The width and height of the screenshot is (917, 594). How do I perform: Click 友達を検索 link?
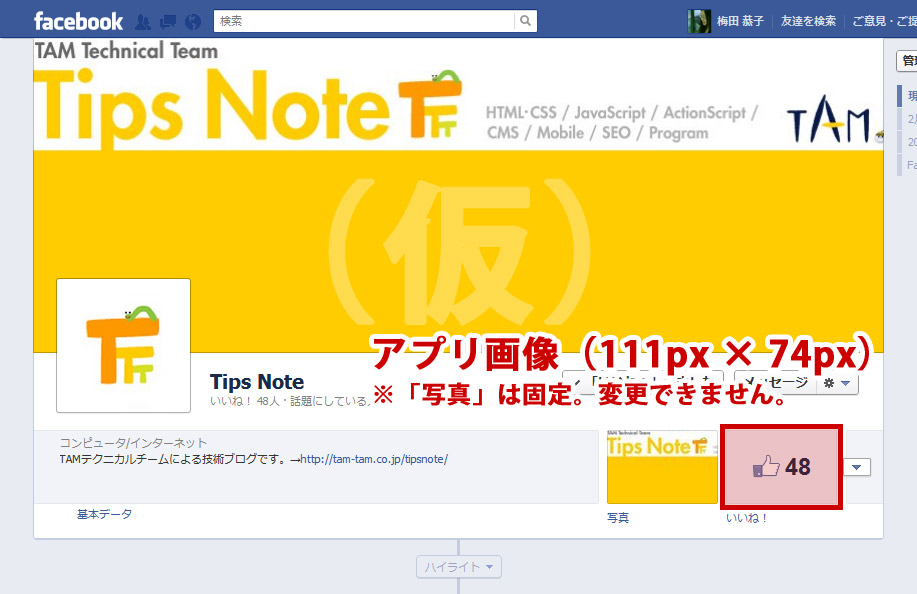808,21
